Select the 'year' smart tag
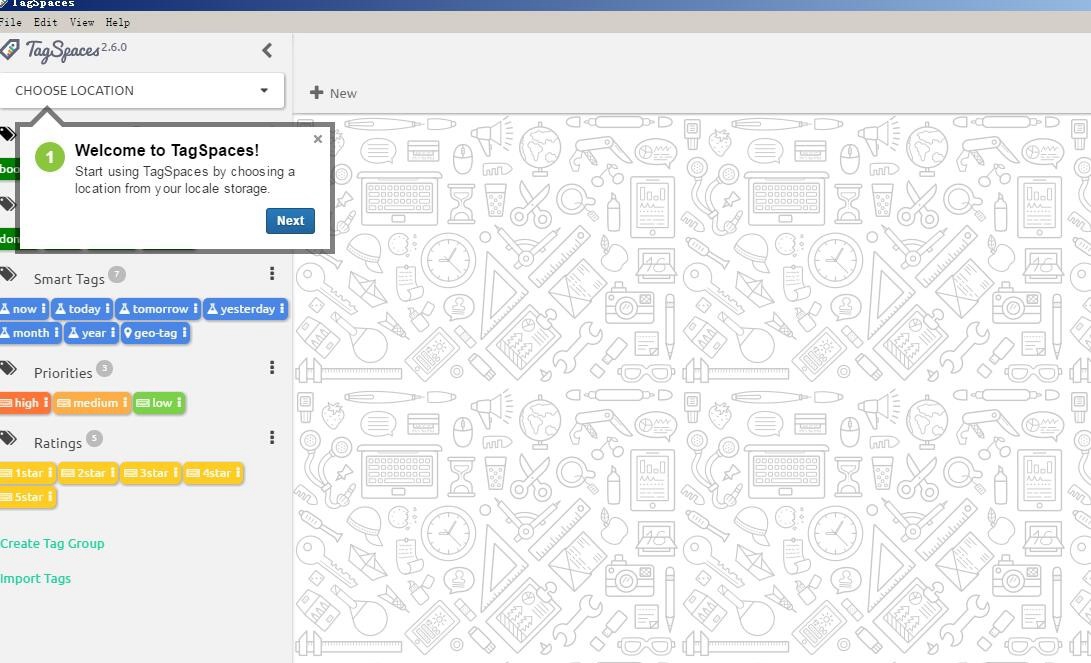Screen dimensions: 1091x663 (x=92, y=333)
